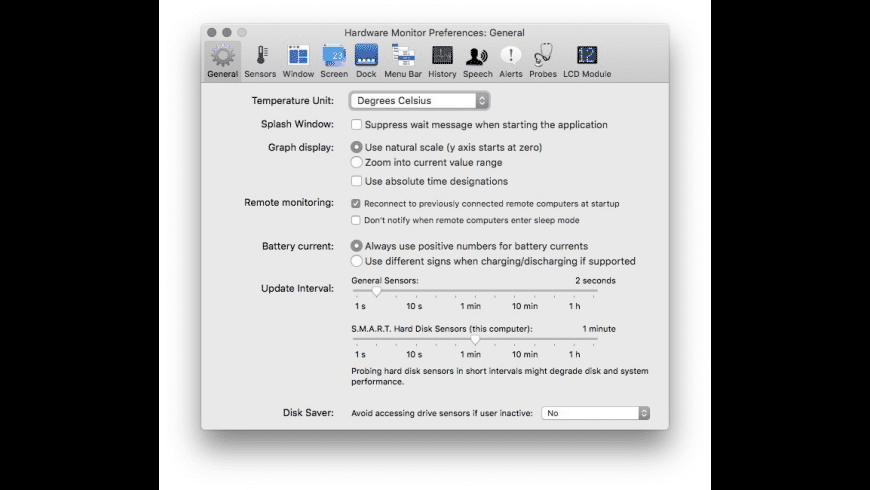Uncheck Reconnect to previously connected remote computers
Image resolution: width=870 pixels, height=490 pixels.
click(x=356, y=204)
